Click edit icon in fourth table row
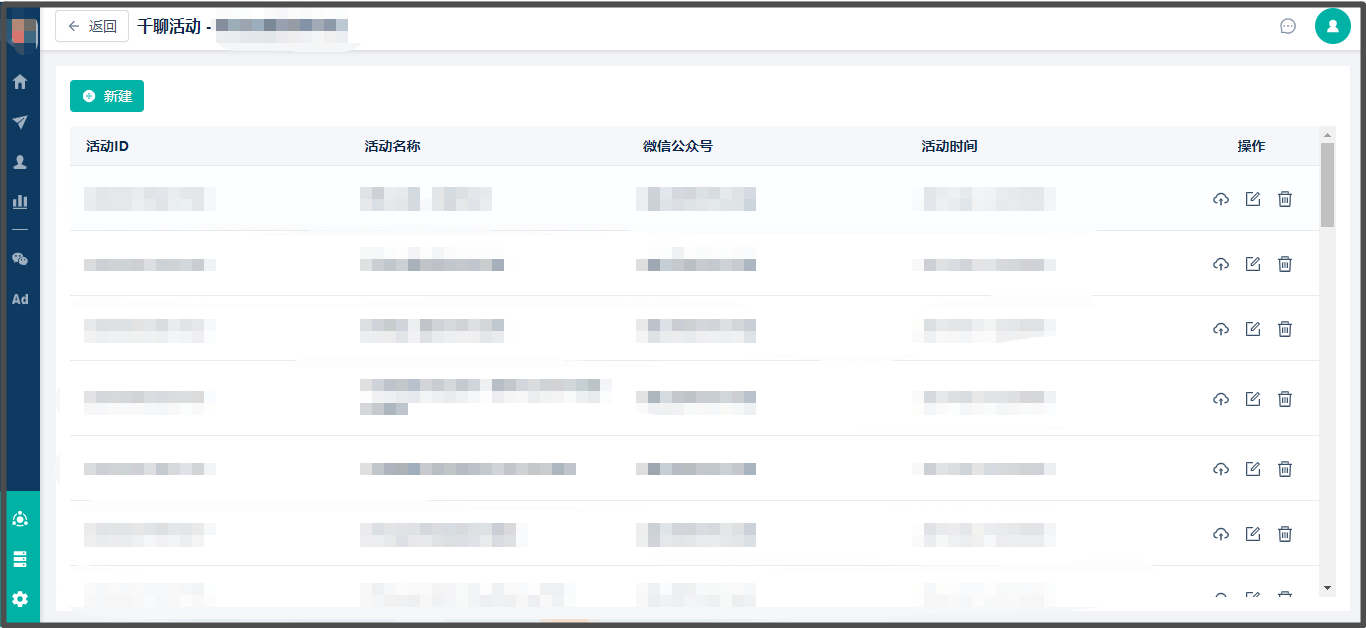This screenshot has height=628, width=1366. [1253, 399]
